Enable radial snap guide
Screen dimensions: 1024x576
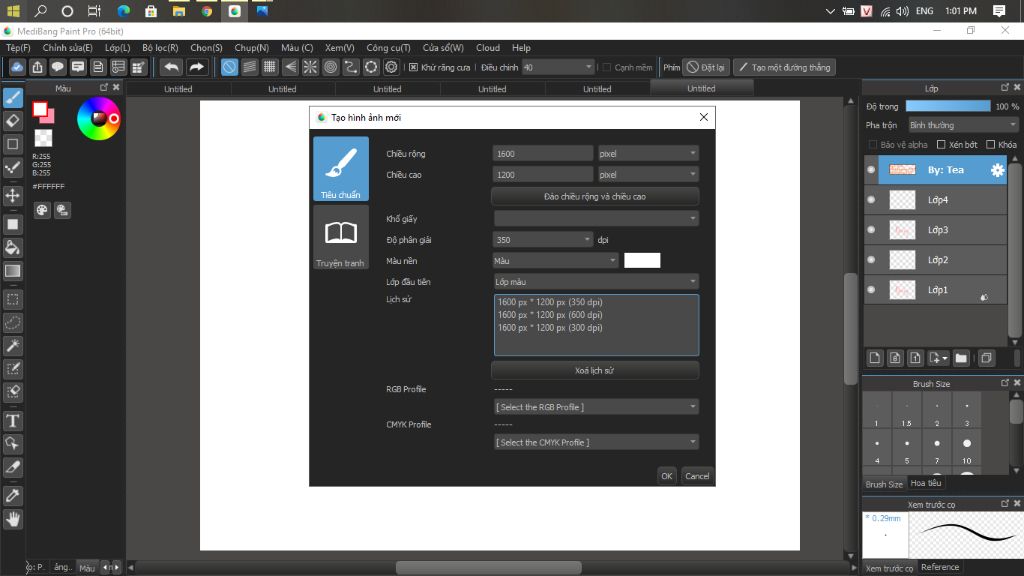pos(310,67)
